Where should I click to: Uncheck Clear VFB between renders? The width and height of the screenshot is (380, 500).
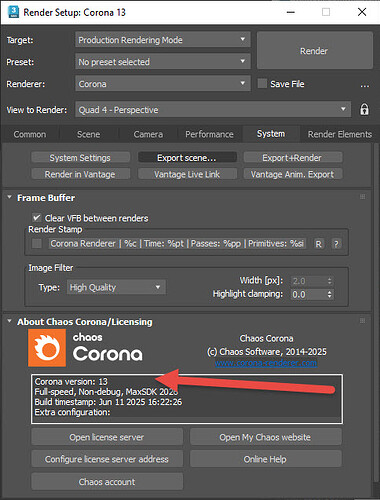(36, 218)
